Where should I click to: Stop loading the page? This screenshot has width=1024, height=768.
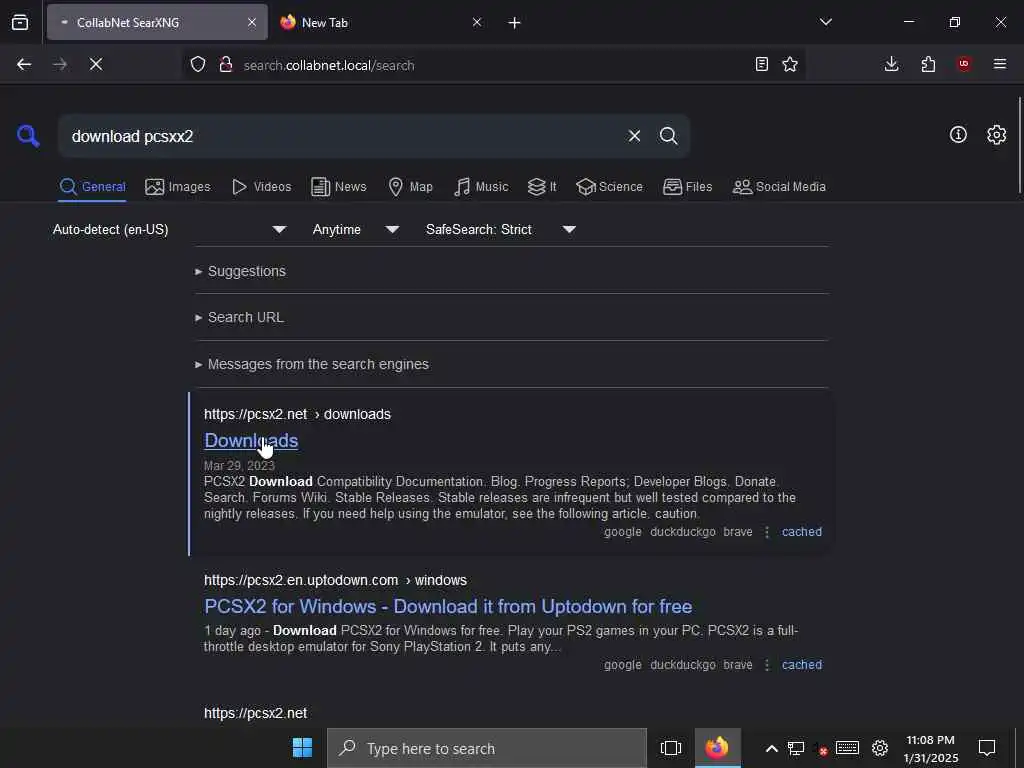tap(96, 64)
